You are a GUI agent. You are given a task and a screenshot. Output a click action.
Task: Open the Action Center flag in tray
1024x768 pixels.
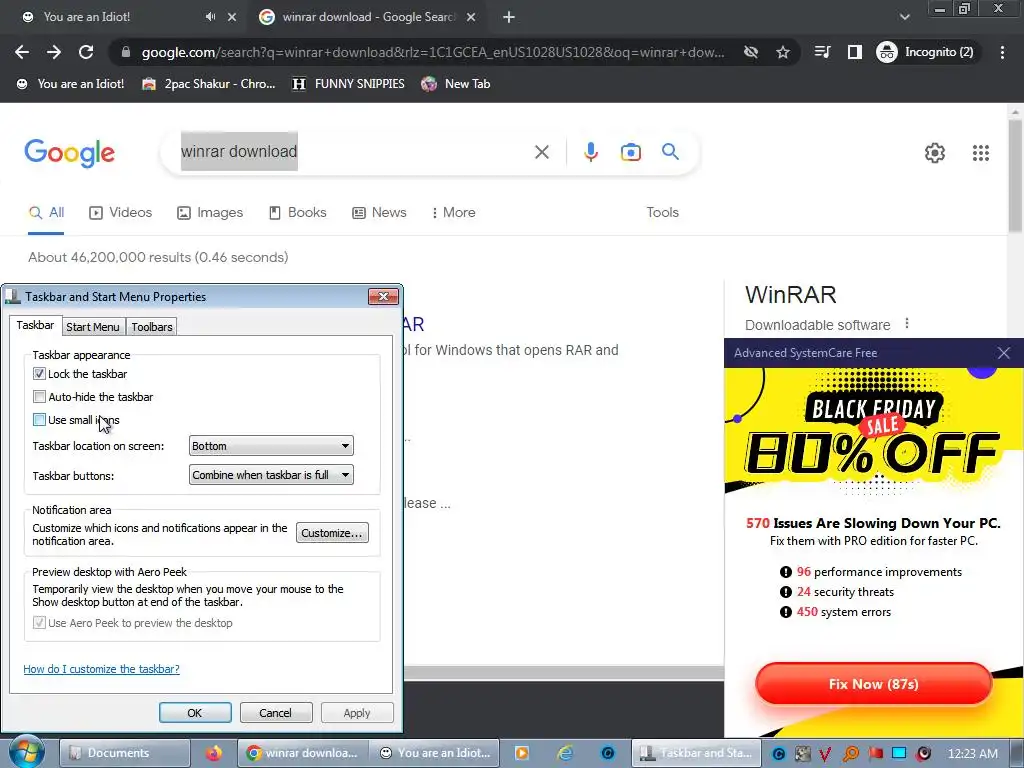(875, 753)
